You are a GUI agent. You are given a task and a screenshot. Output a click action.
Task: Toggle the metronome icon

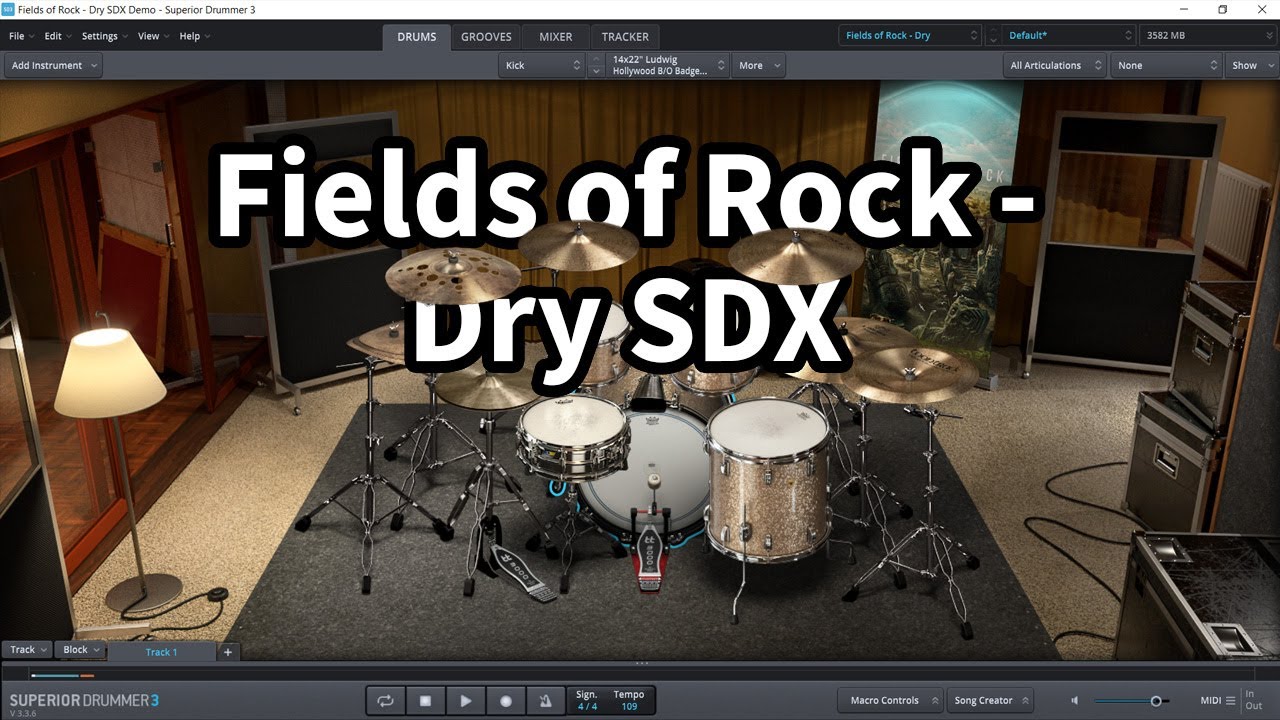click(x=545, y=701)
